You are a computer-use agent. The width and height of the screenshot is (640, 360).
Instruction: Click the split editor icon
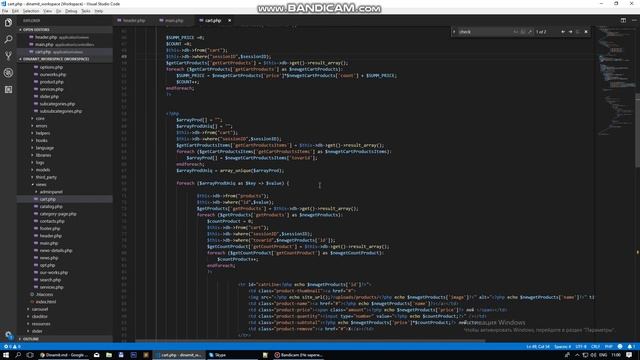[623, 20]
